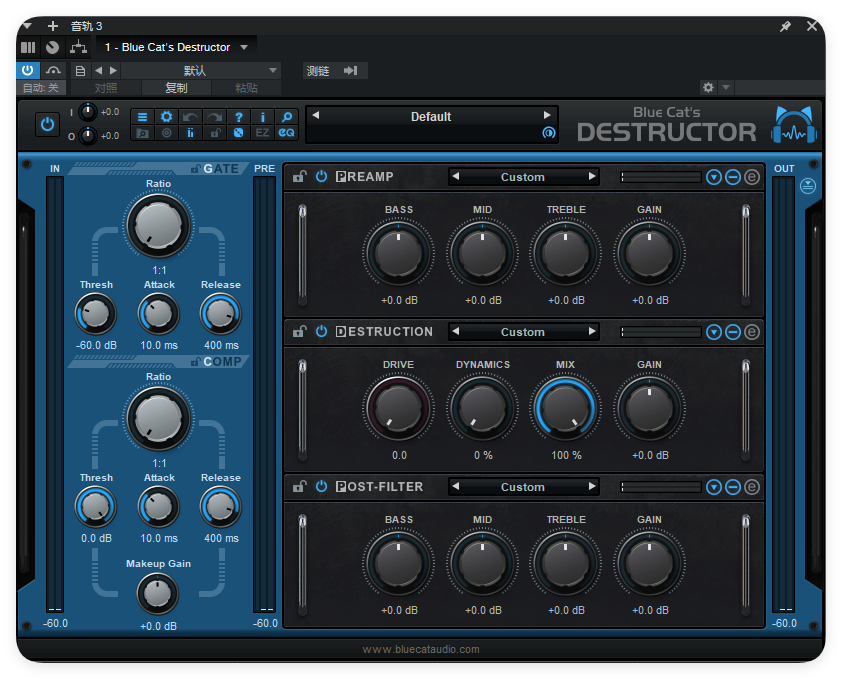Expand PREAMP section down-arrow circle icon

714,177
